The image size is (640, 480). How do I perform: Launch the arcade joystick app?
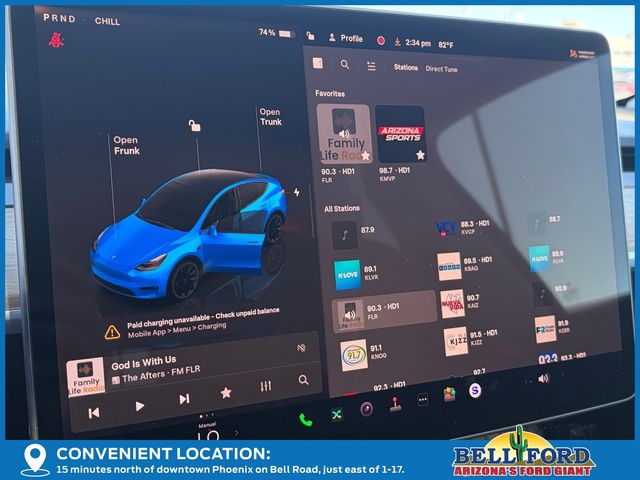coord(395,405)
